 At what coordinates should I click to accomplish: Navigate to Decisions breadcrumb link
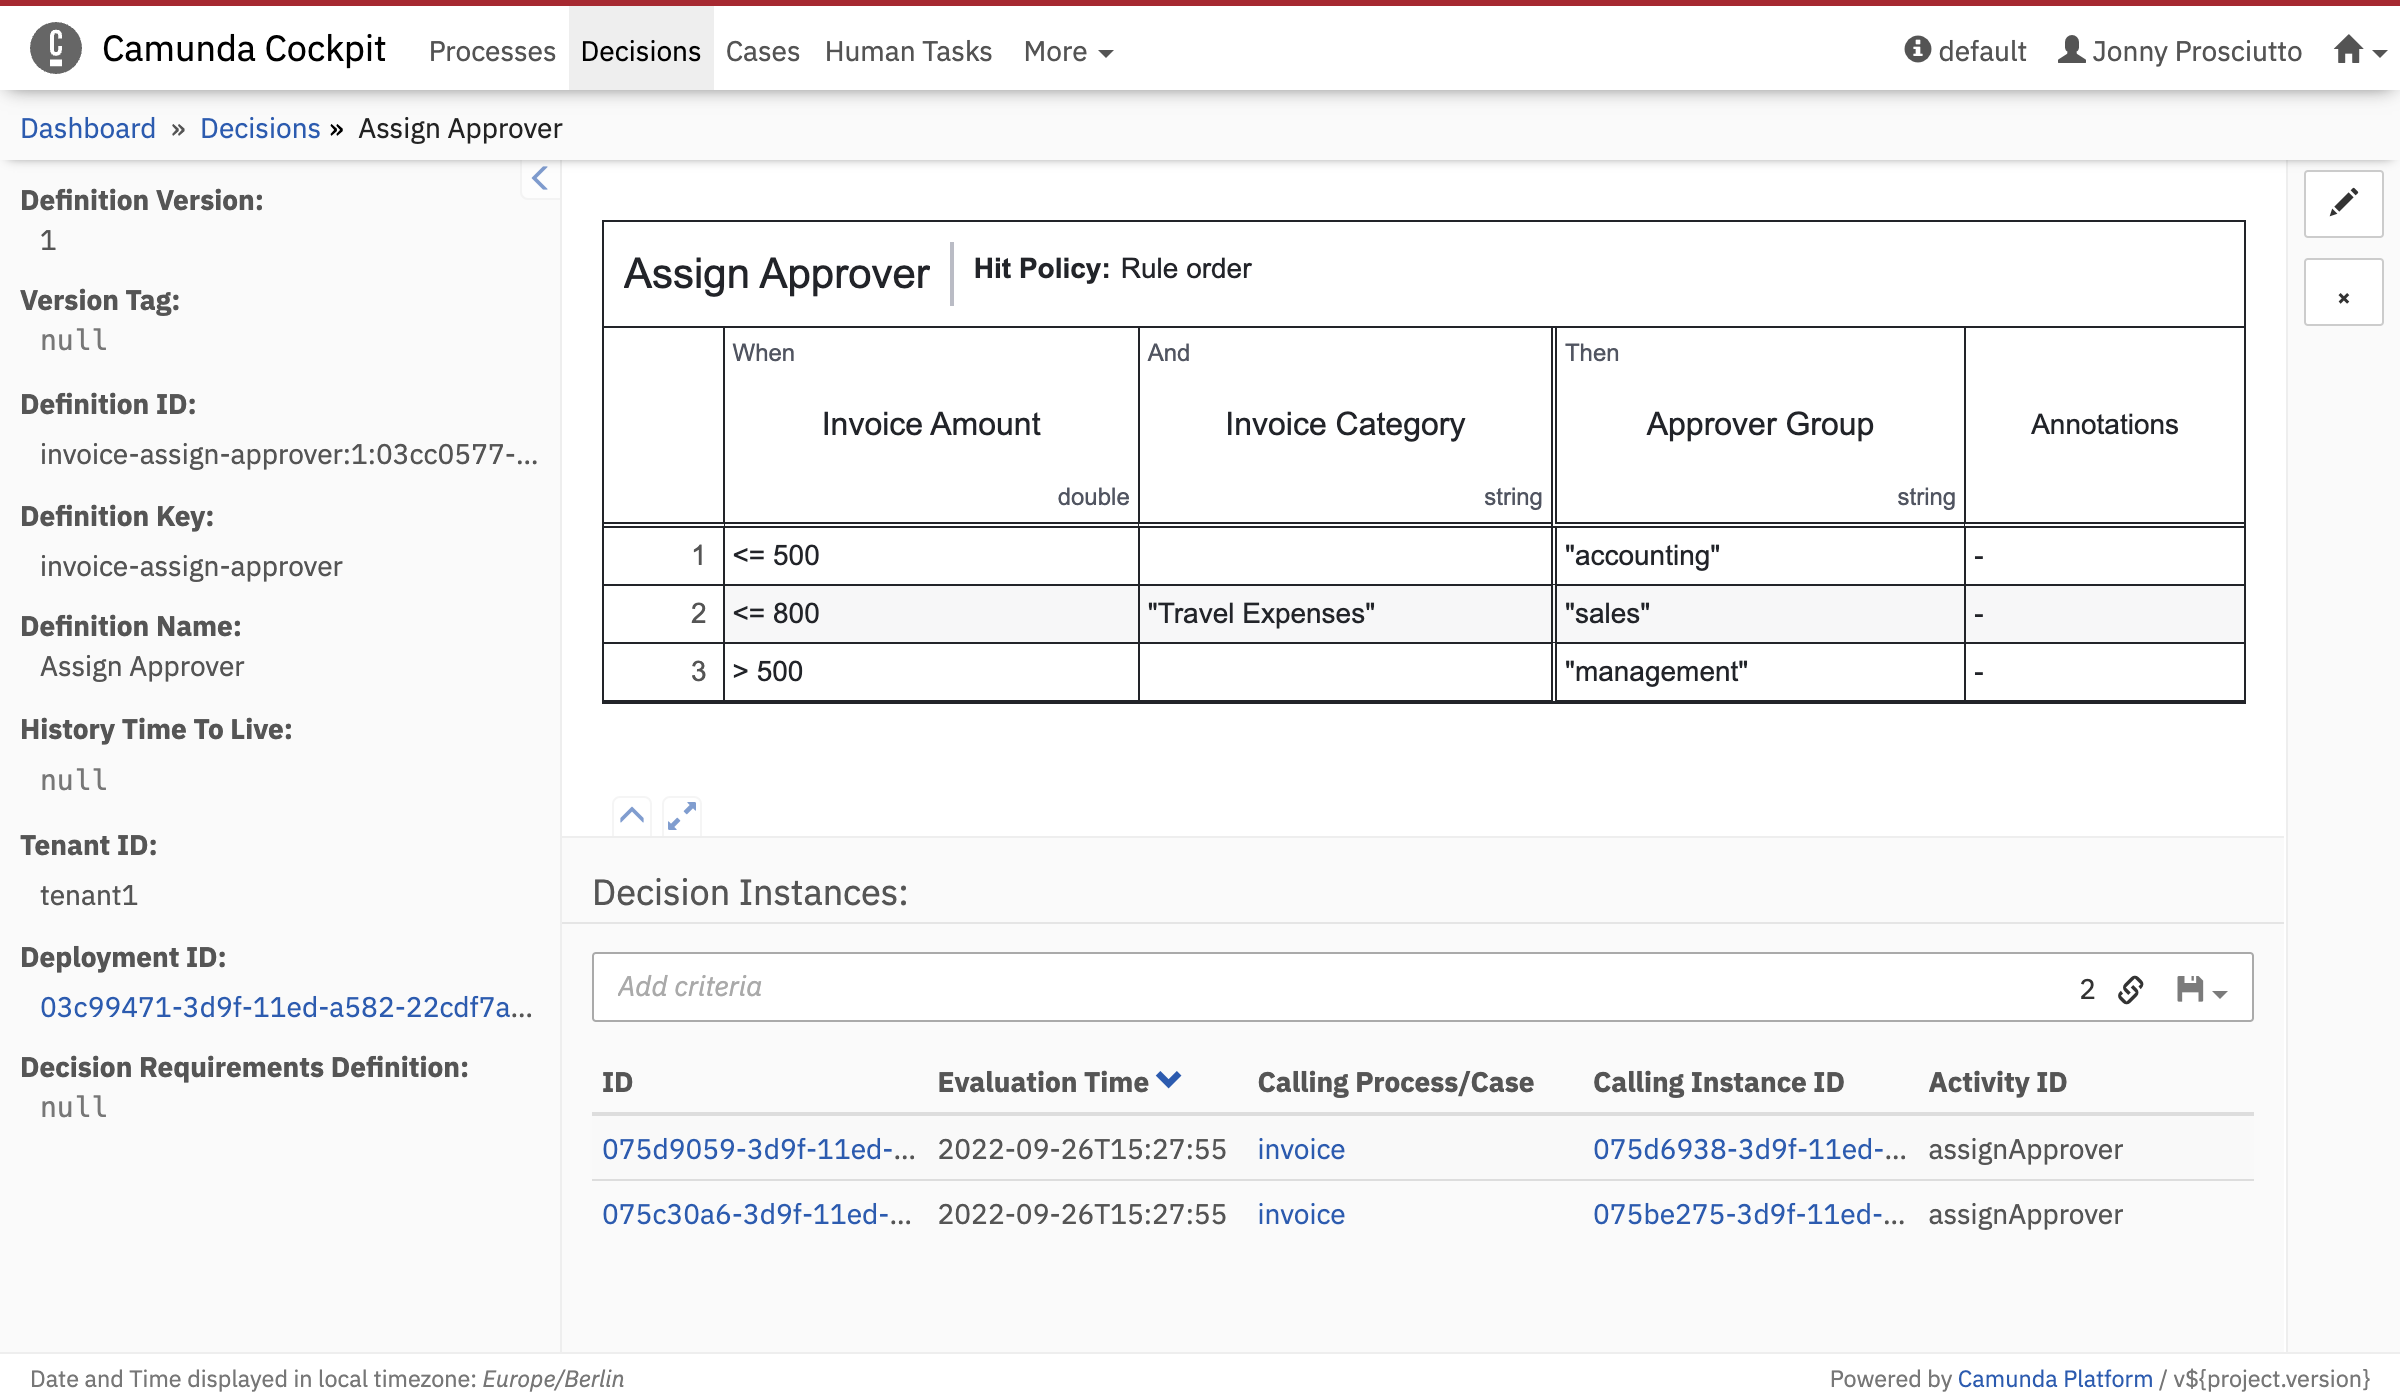click(x=260, y=128)
